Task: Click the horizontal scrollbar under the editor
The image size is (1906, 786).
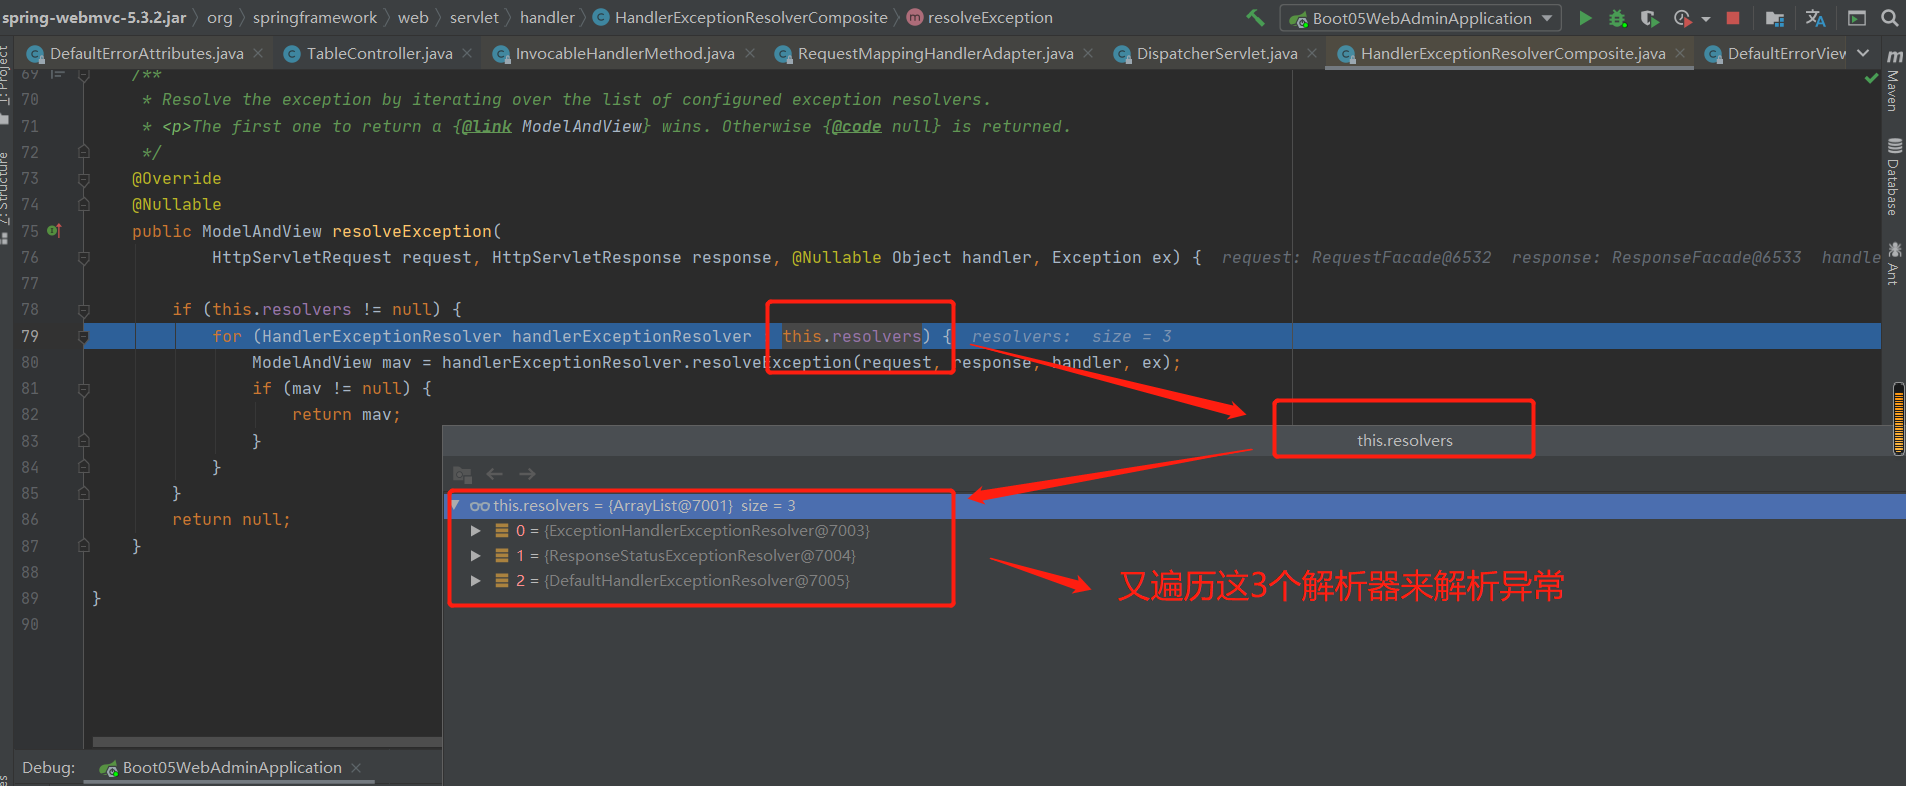Action: 267,742
